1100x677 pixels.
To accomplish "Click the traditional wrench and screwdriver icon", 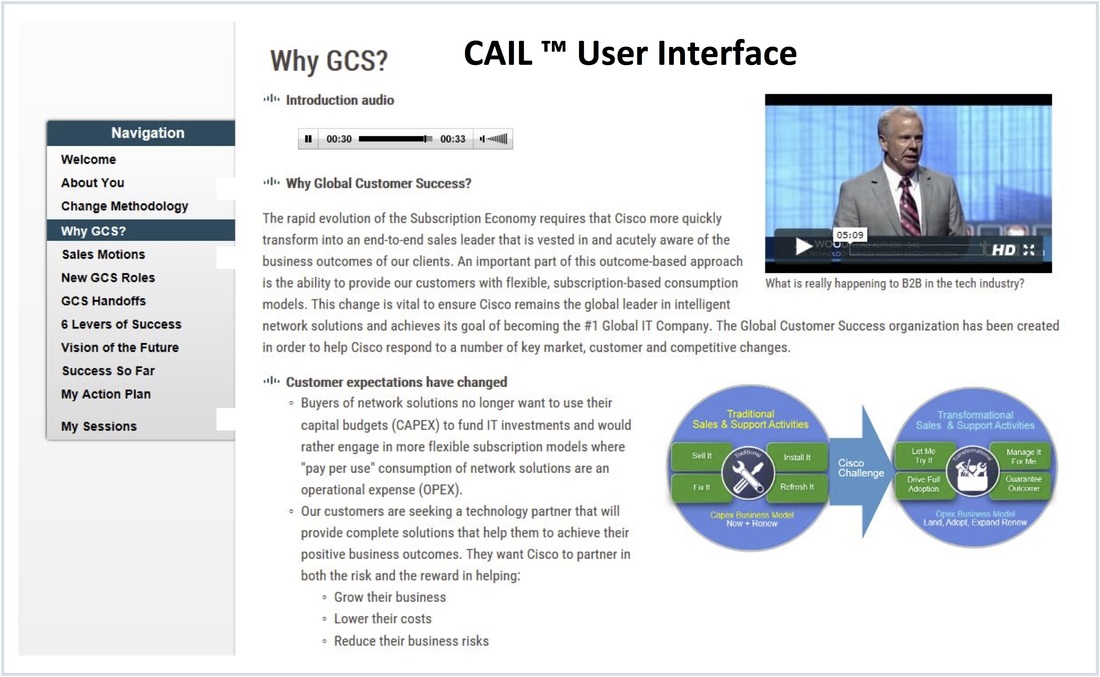I will (749, 474).
